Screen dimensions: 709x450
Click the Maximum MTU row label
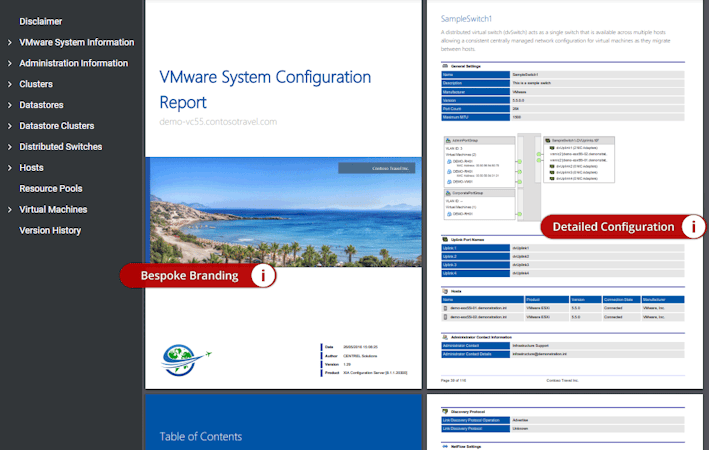[x=475, y=117]
